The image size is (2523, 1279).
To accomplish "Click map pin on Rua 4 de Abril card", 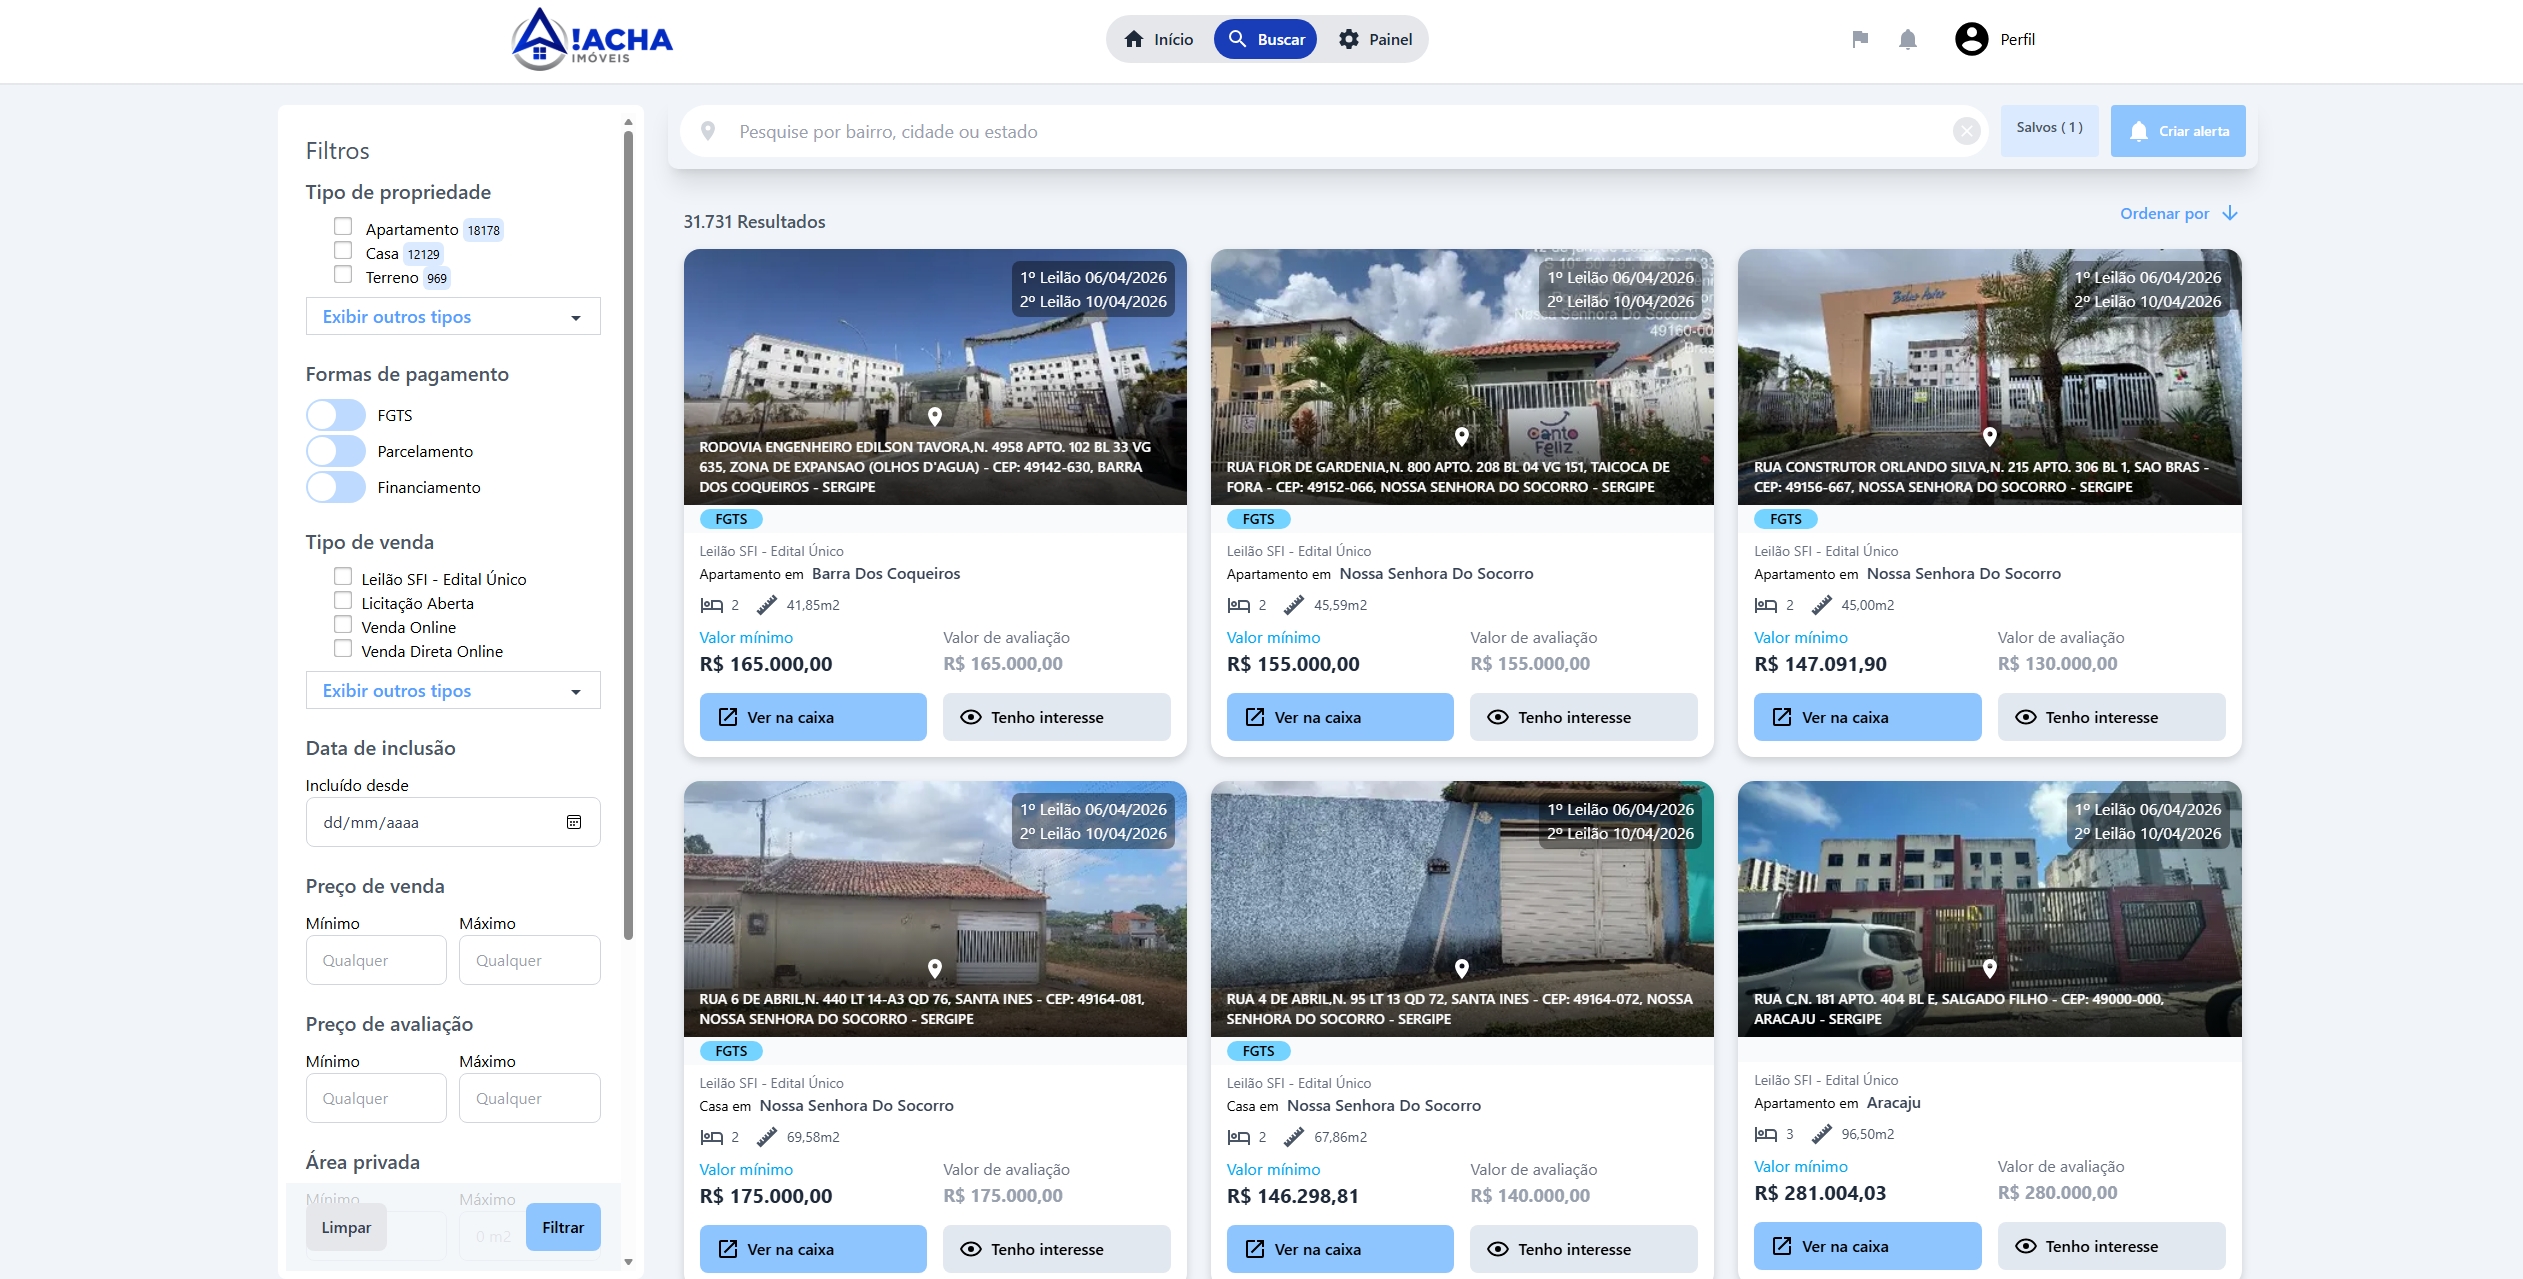I will [x=1462, y=968].
